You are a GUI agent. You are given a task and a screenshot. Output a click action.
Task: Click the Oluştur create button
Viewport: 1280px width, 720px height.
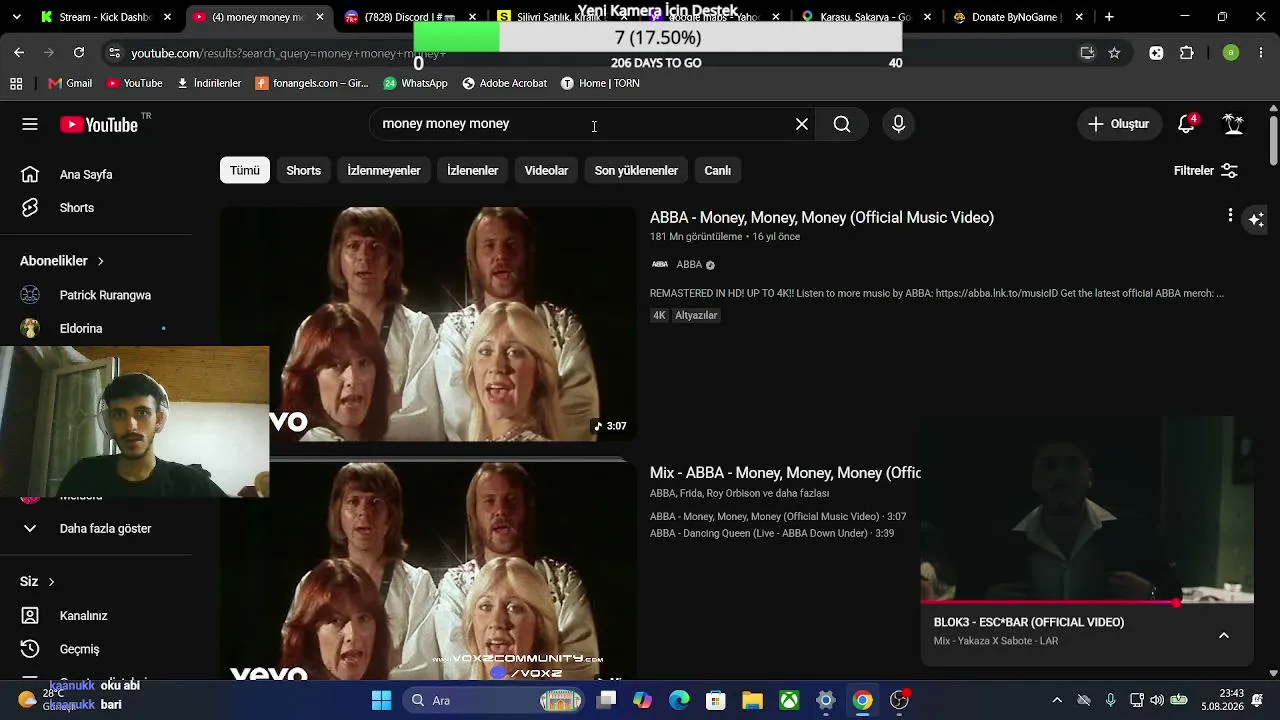(x=1119, y=124)
